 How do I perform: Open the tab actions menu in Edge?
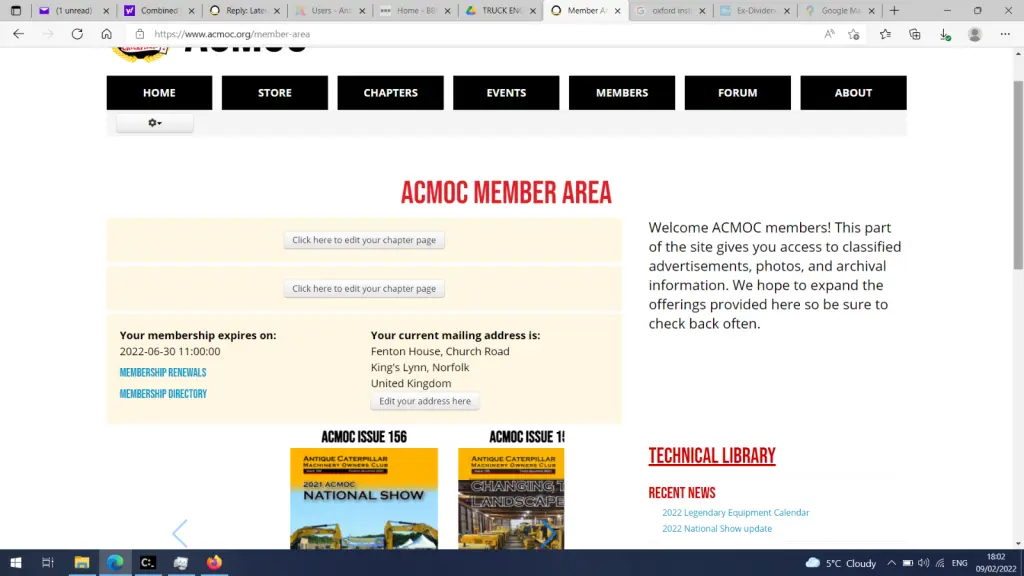point(15,11)
